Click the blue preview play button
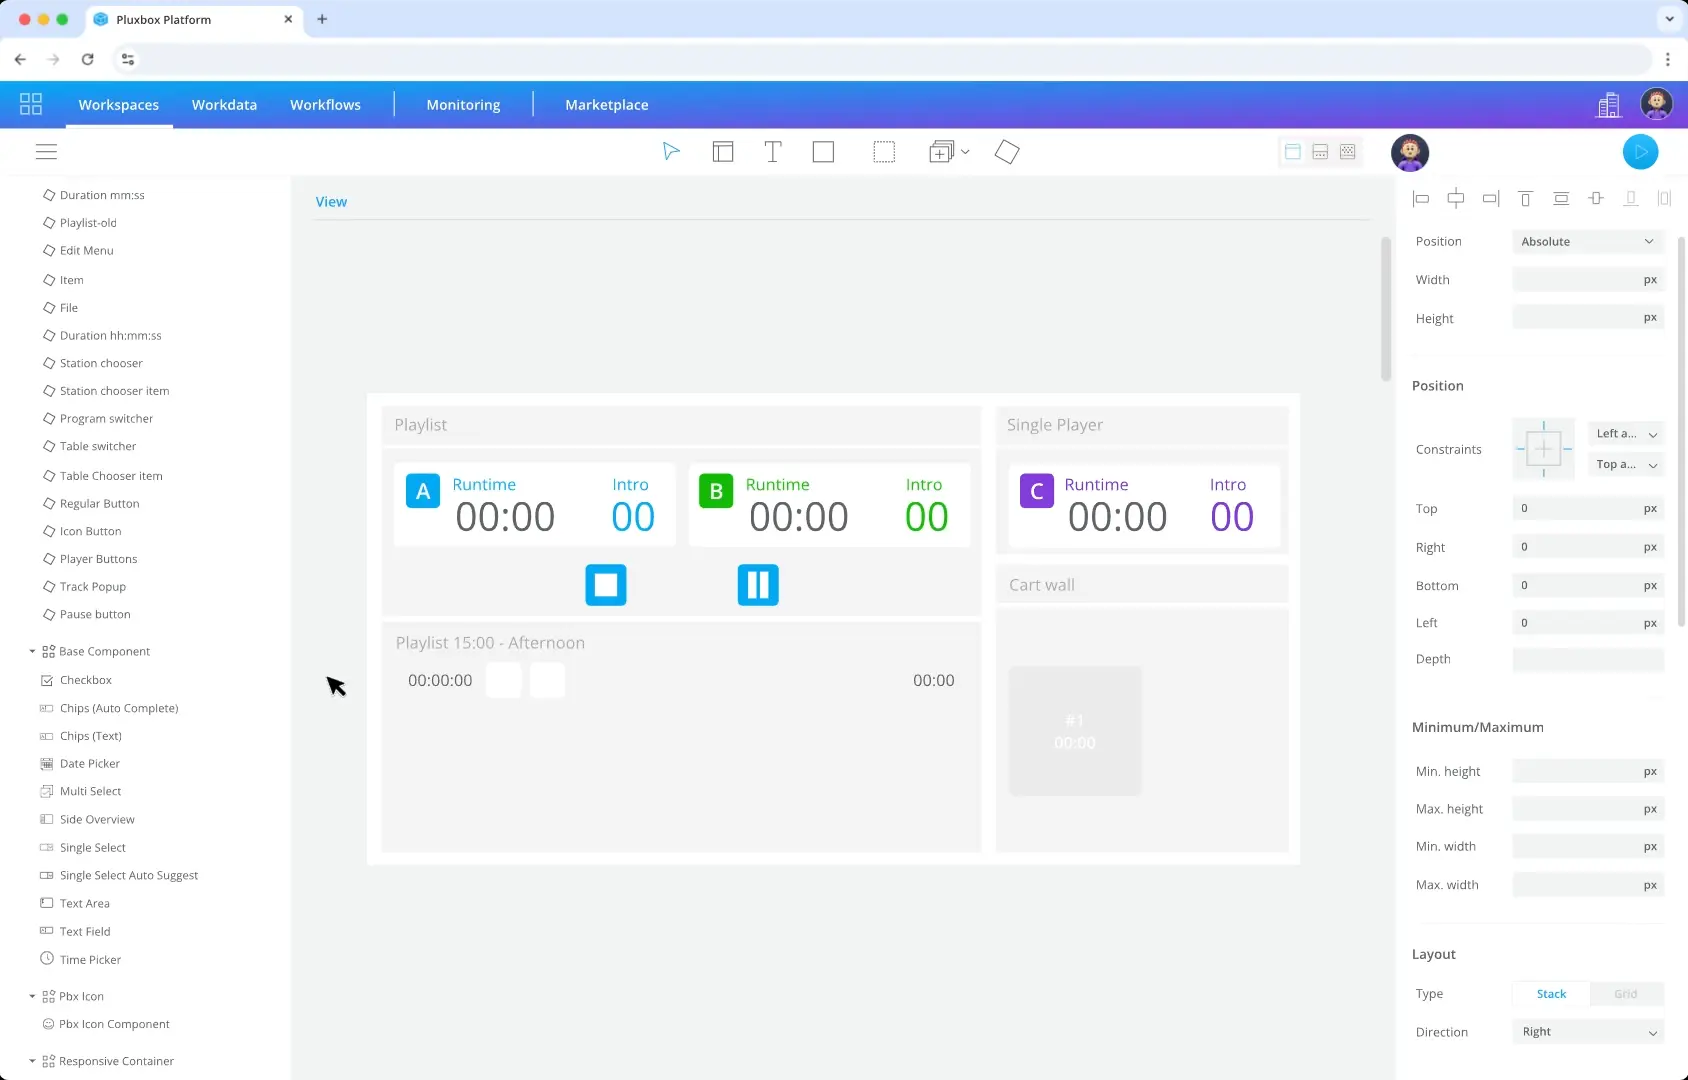Image resolution: width=1688 pixels, height=1080 pixels. pos(1640,152)
